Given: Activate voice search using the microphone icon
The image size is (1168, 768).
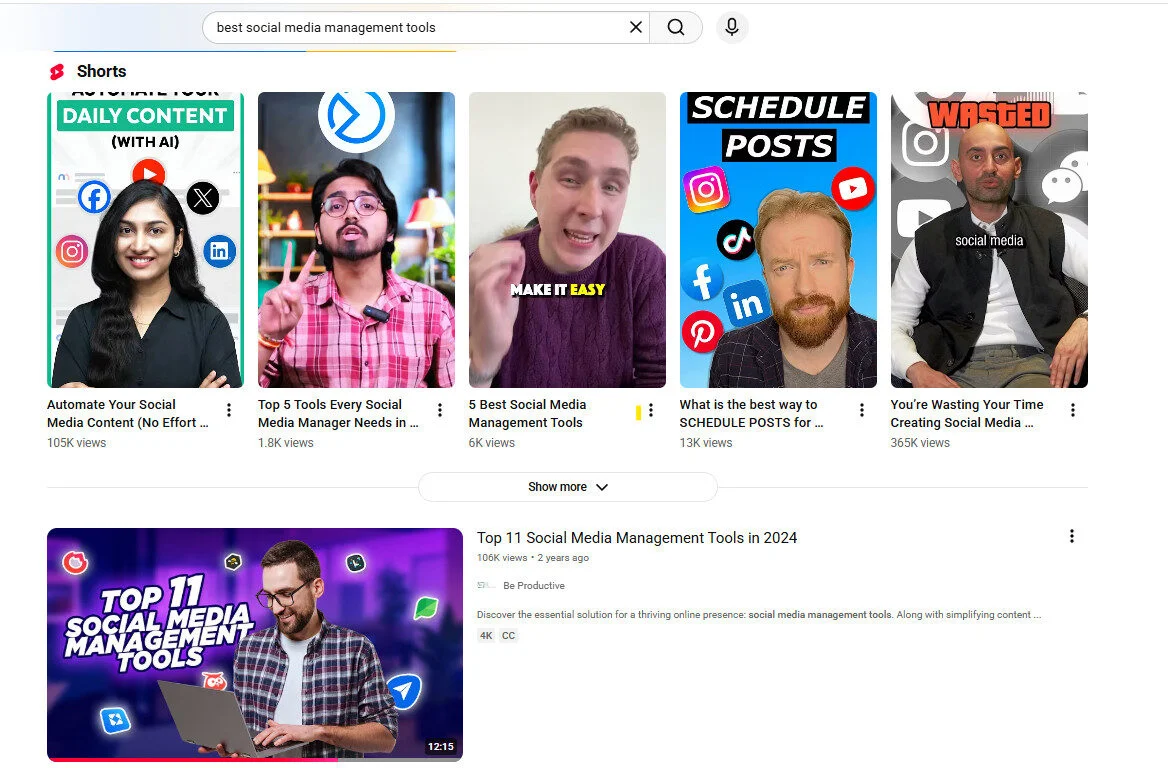Looking at the screenshot, I should tap(732, 27).
